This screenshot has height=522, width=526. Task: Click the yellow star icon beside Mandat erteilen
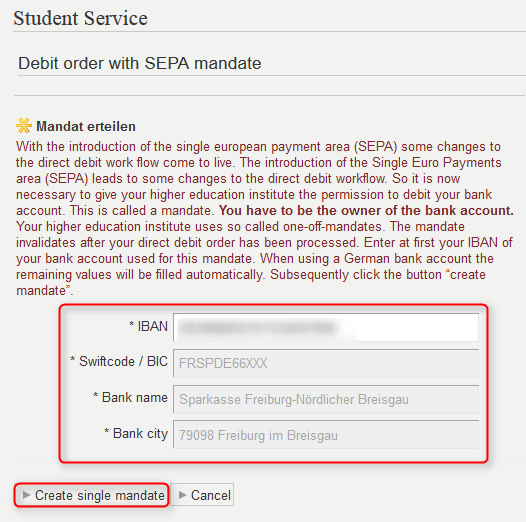coord(24,126)
